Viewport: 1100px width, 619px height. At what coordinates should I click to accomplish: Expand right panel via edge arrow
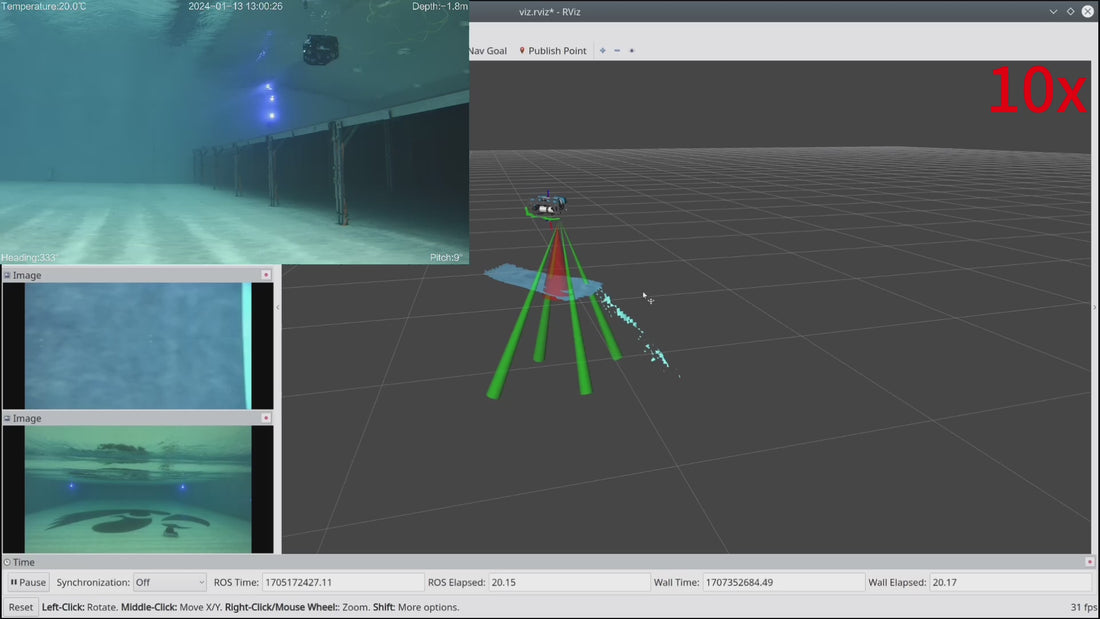pyautogui.click(x=1095, y=307)
